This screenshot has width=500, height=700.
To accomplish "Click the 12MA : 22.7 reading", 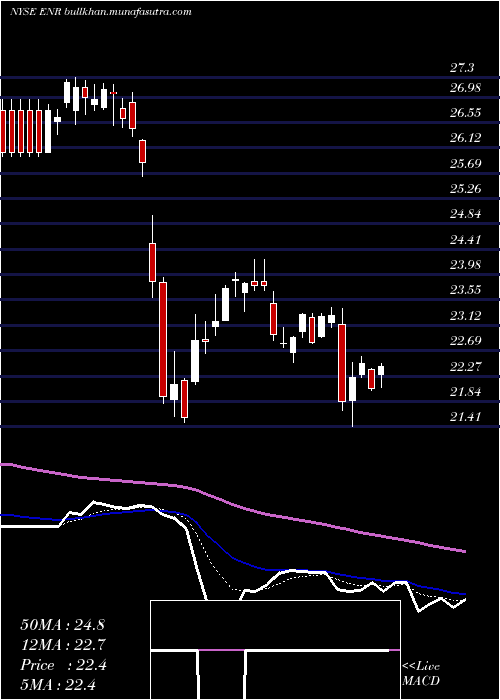I will tap(62, 645).
